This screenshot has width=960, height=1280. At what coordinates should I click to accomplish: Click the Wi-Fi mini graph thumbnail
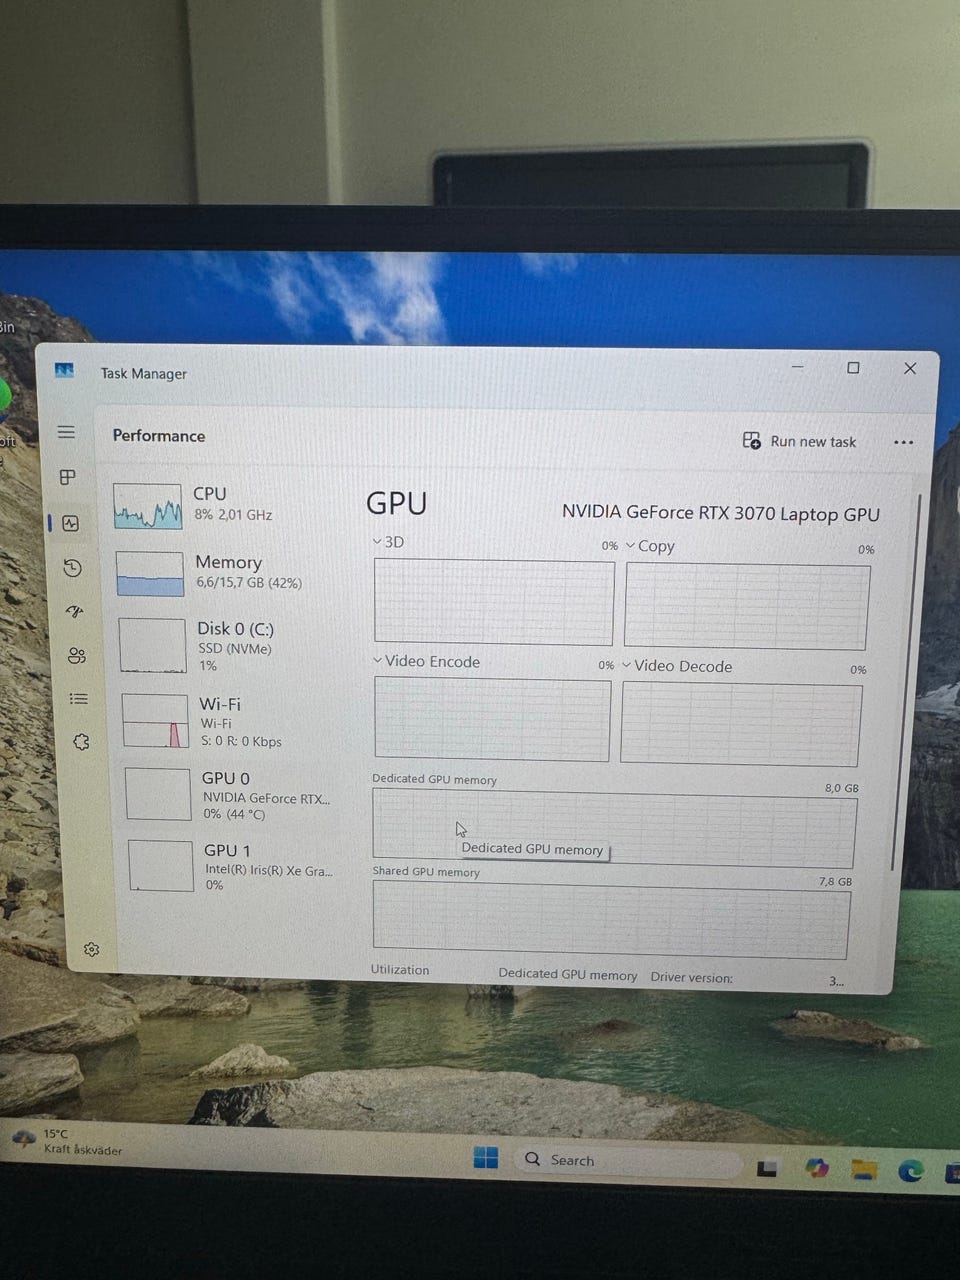[155, 721]
